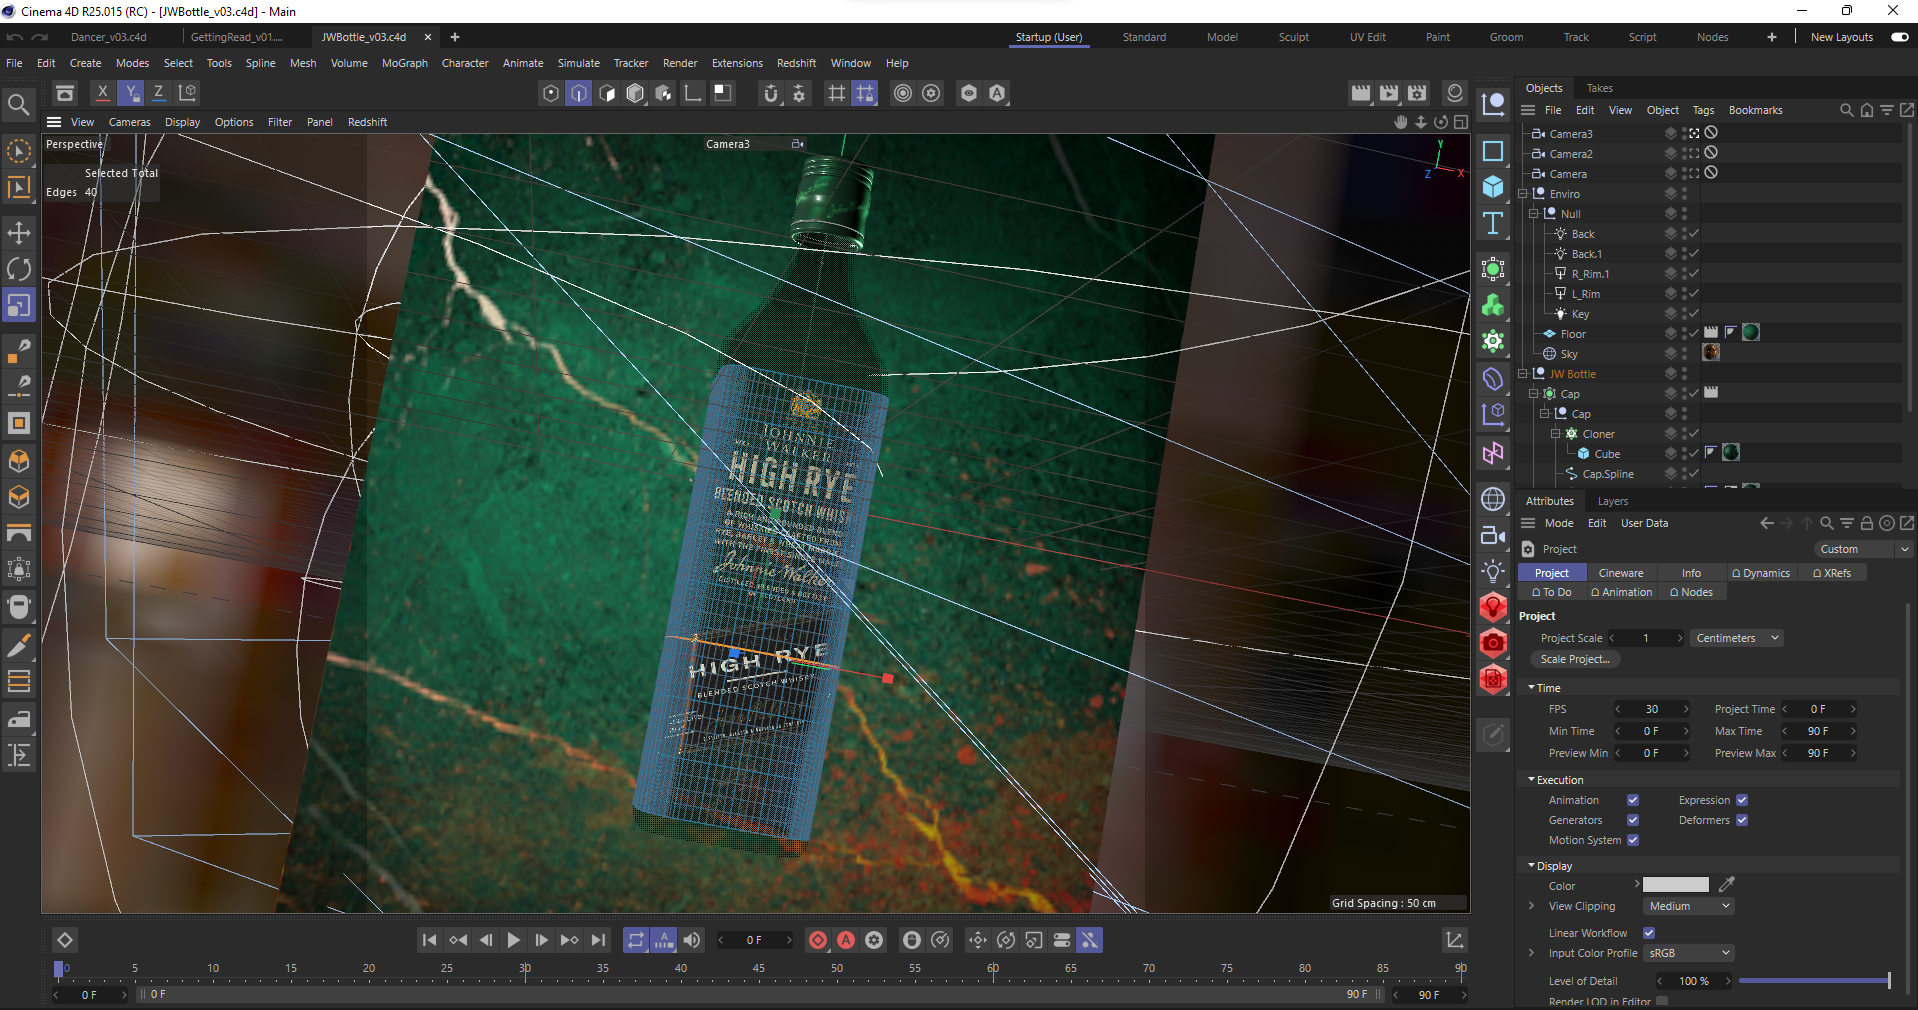The height and width of the screenshot is (1010, 1918).
Task: Open the Input Color Profile sRGB dropdown
Action: (1688, 953)
